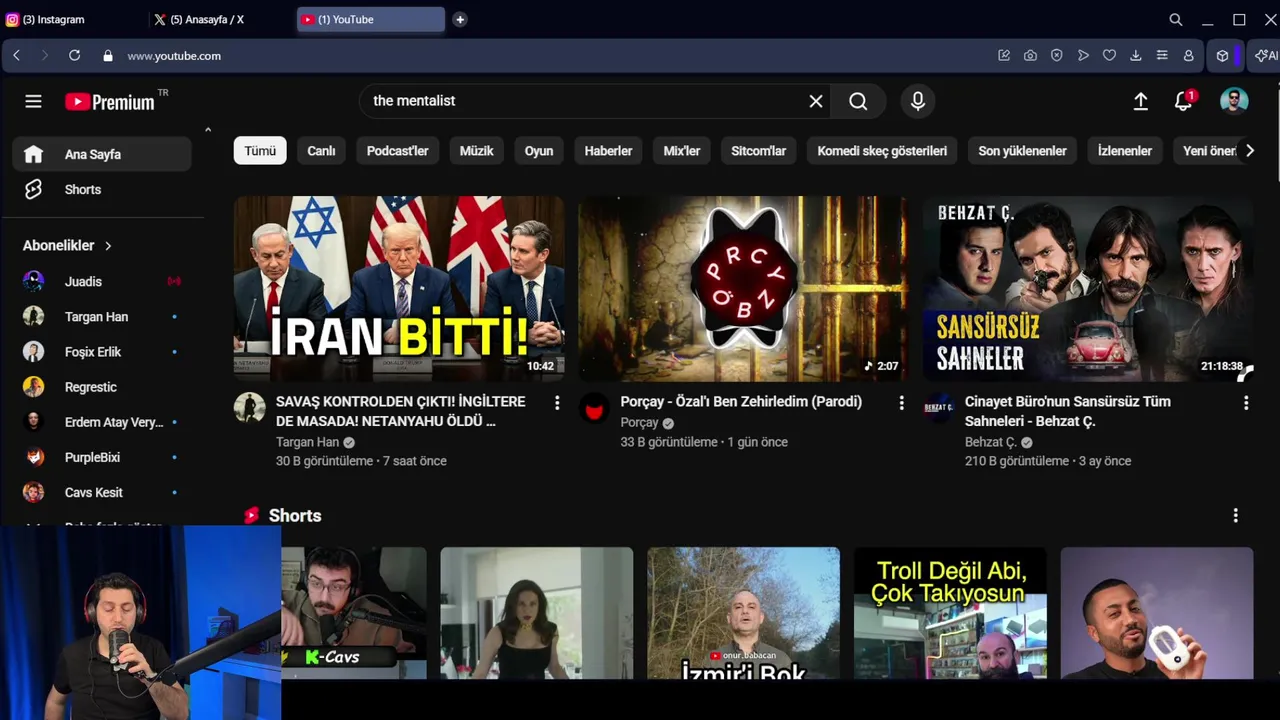Select the Haberler filter chip
This screenshot has width=1280, height=720.
608,151
